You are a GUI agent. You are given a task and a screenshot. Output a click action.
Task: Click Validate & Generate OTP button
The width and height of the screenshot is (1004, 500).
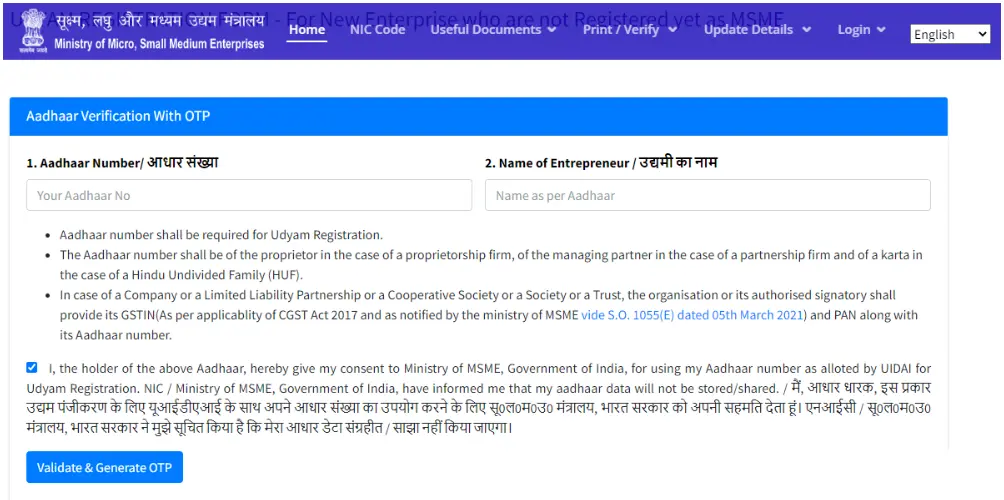[104, 467]
